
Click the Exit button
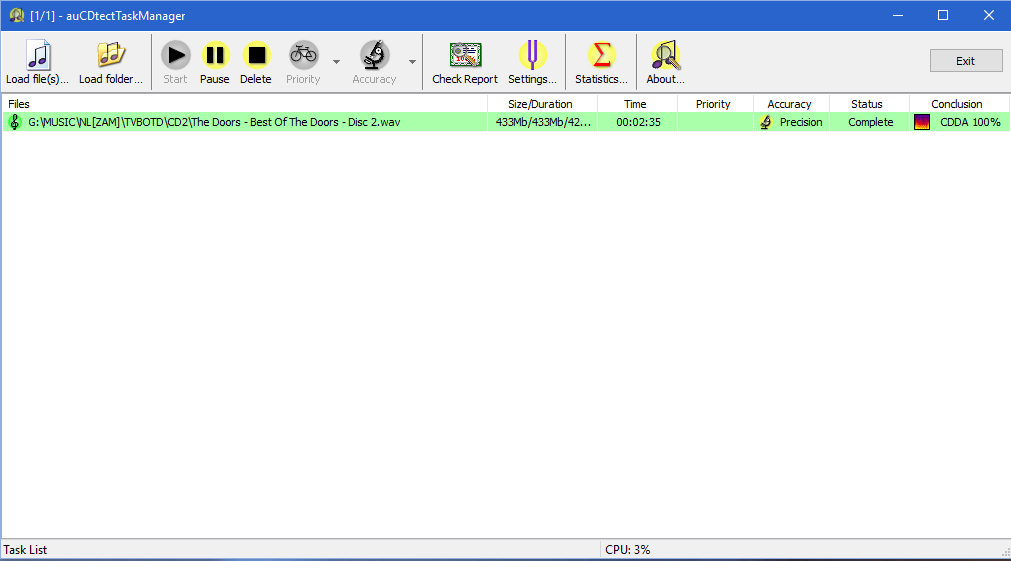pos(965,61)
